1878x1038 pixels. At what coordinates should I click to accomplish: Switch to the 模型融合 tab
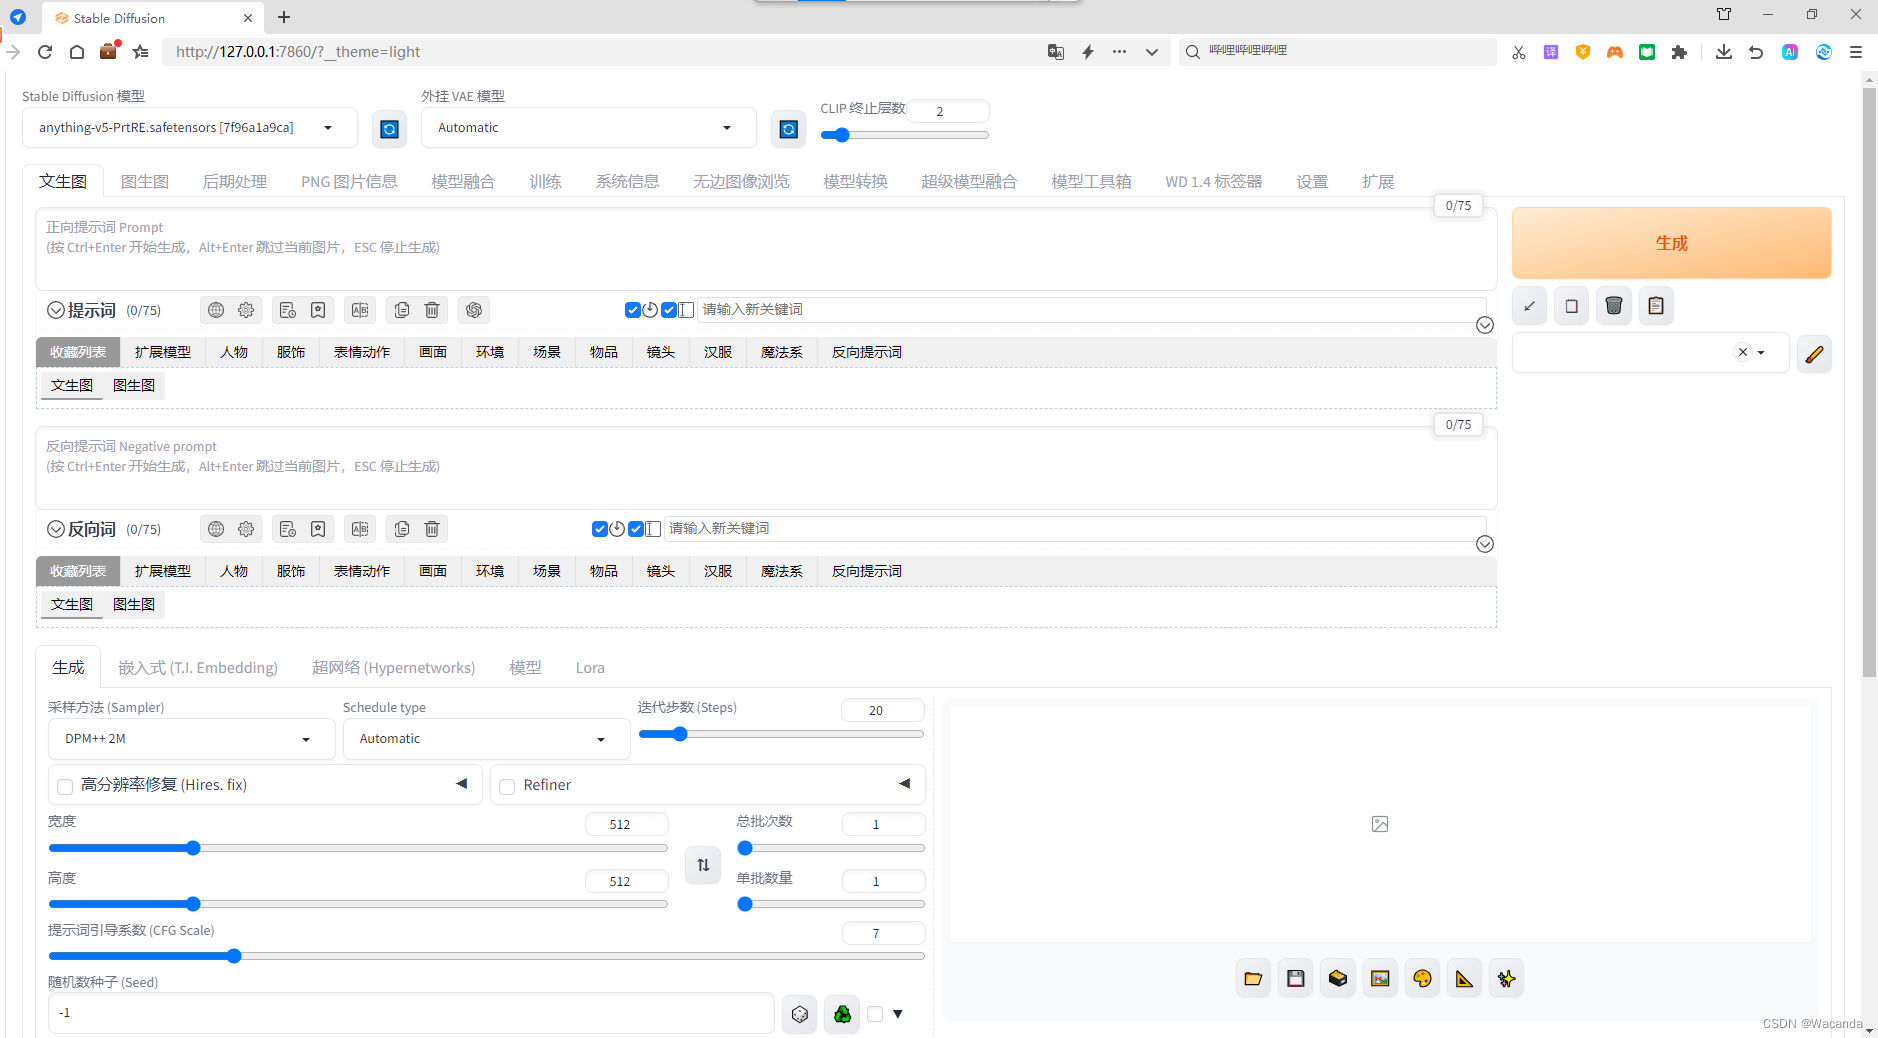pos(463,182)
